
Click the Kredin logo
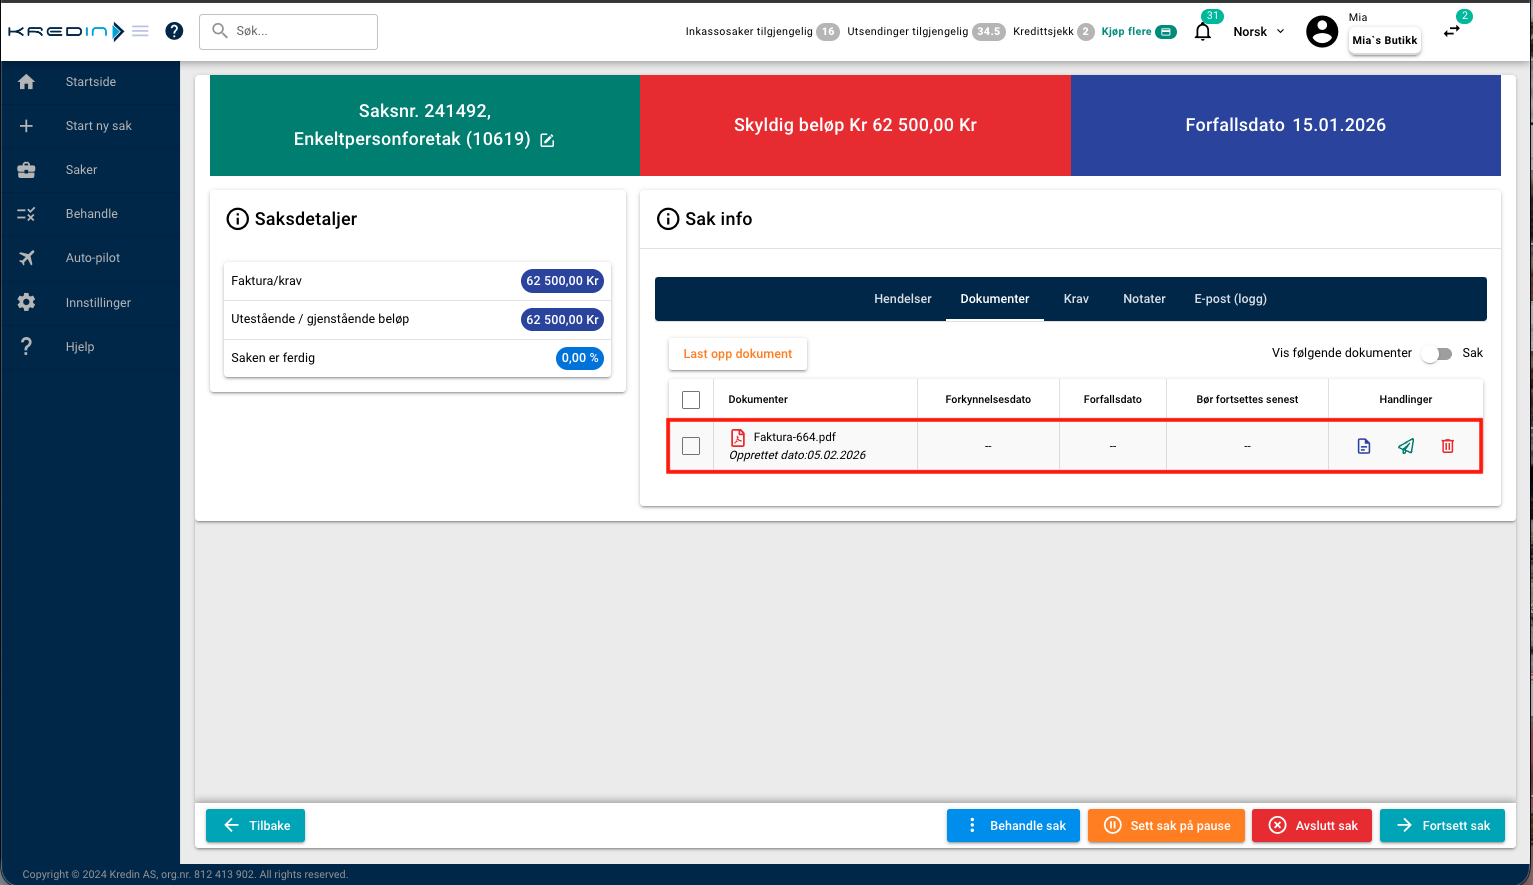pyautogui.click(x=66, y=31)
